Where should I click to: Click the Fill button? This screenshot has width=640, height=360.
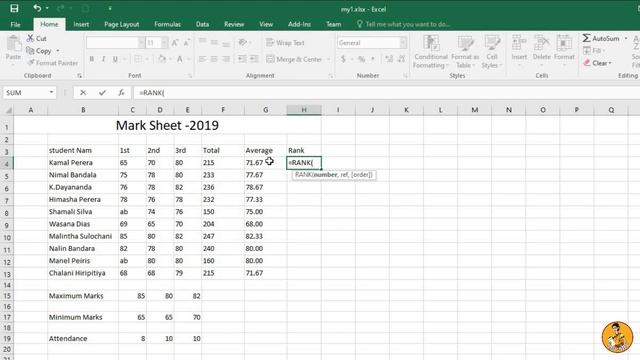pos(594,51)
